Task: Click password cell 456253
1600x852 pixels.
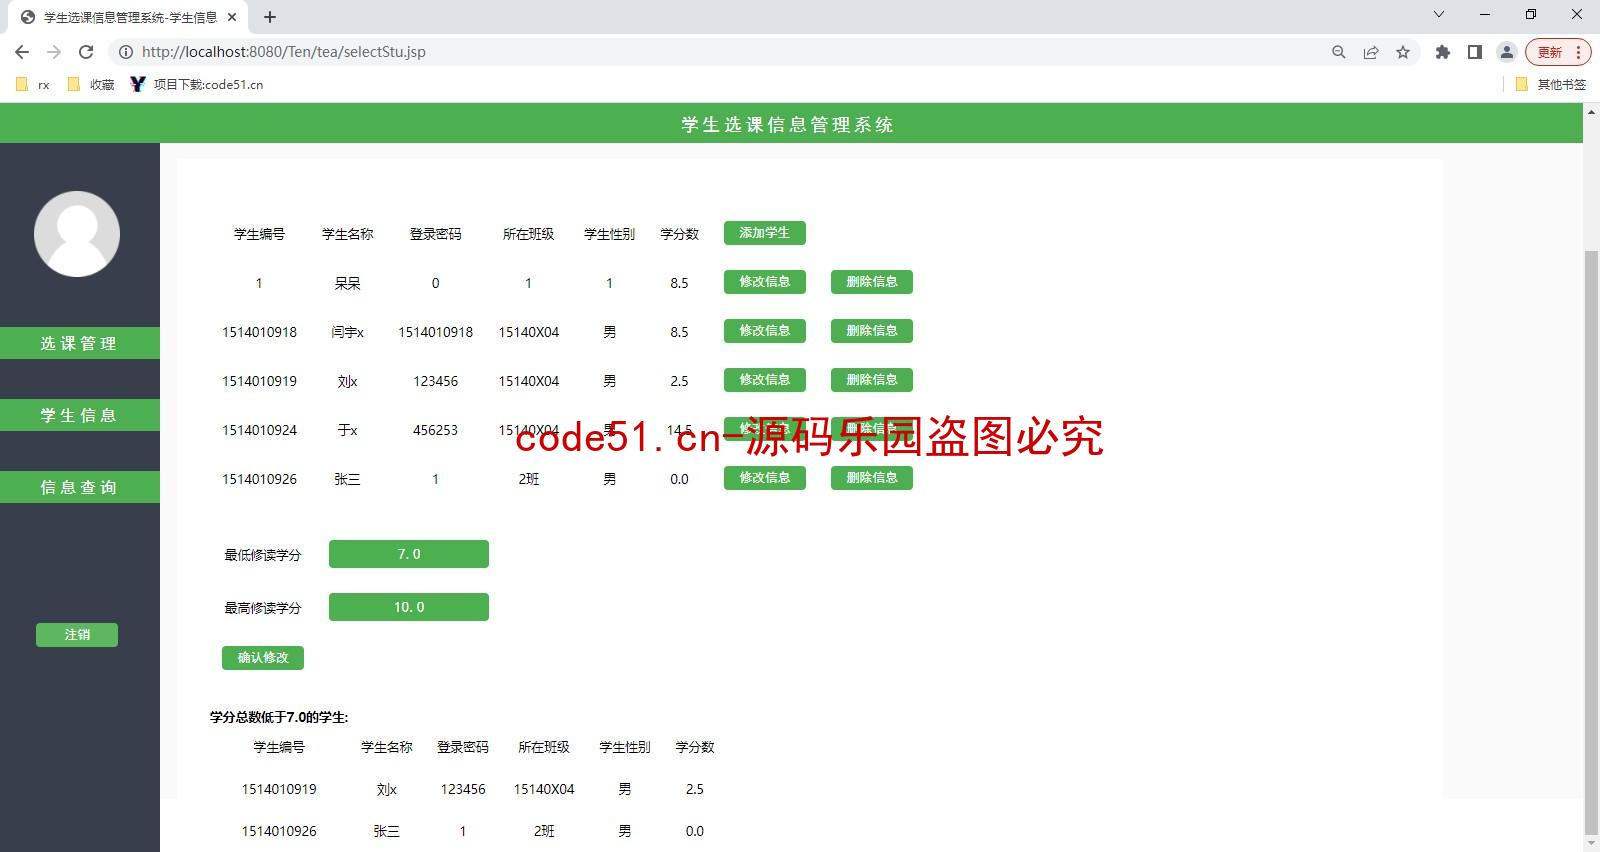Action: [435, 430]
